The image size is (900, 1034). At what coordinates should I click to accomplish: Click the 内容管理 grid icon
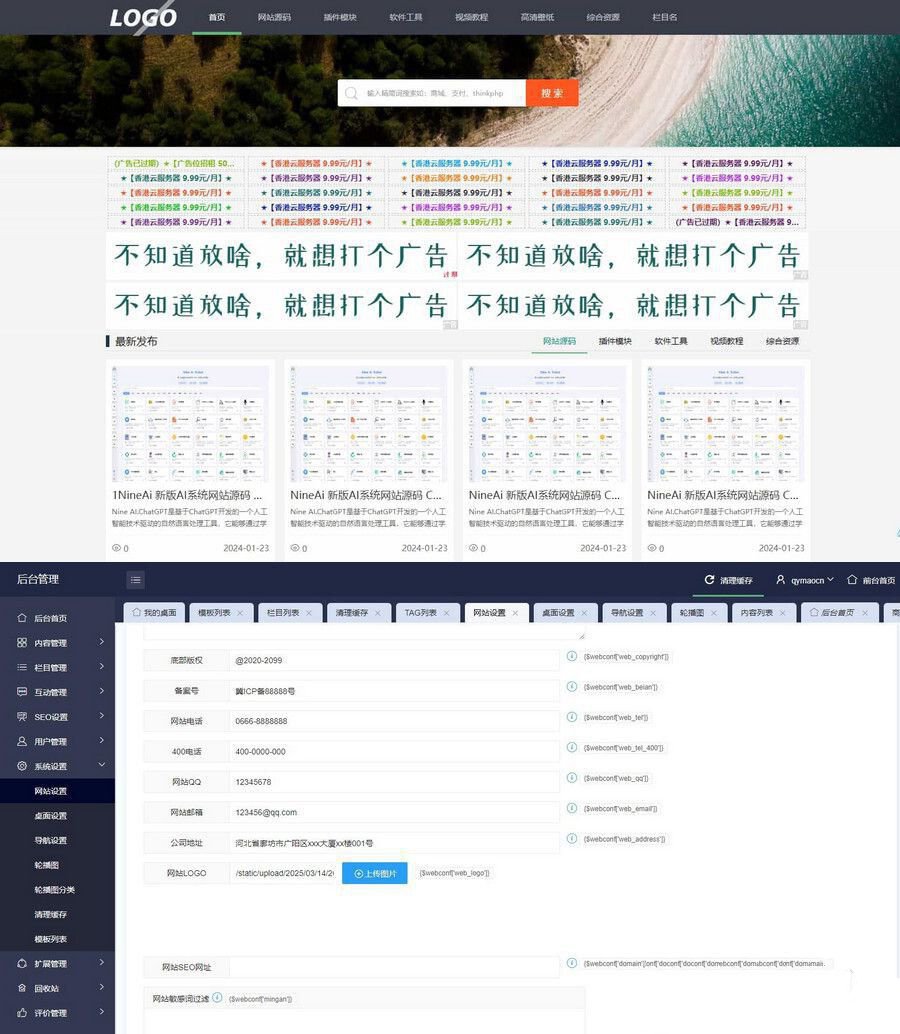22,643
